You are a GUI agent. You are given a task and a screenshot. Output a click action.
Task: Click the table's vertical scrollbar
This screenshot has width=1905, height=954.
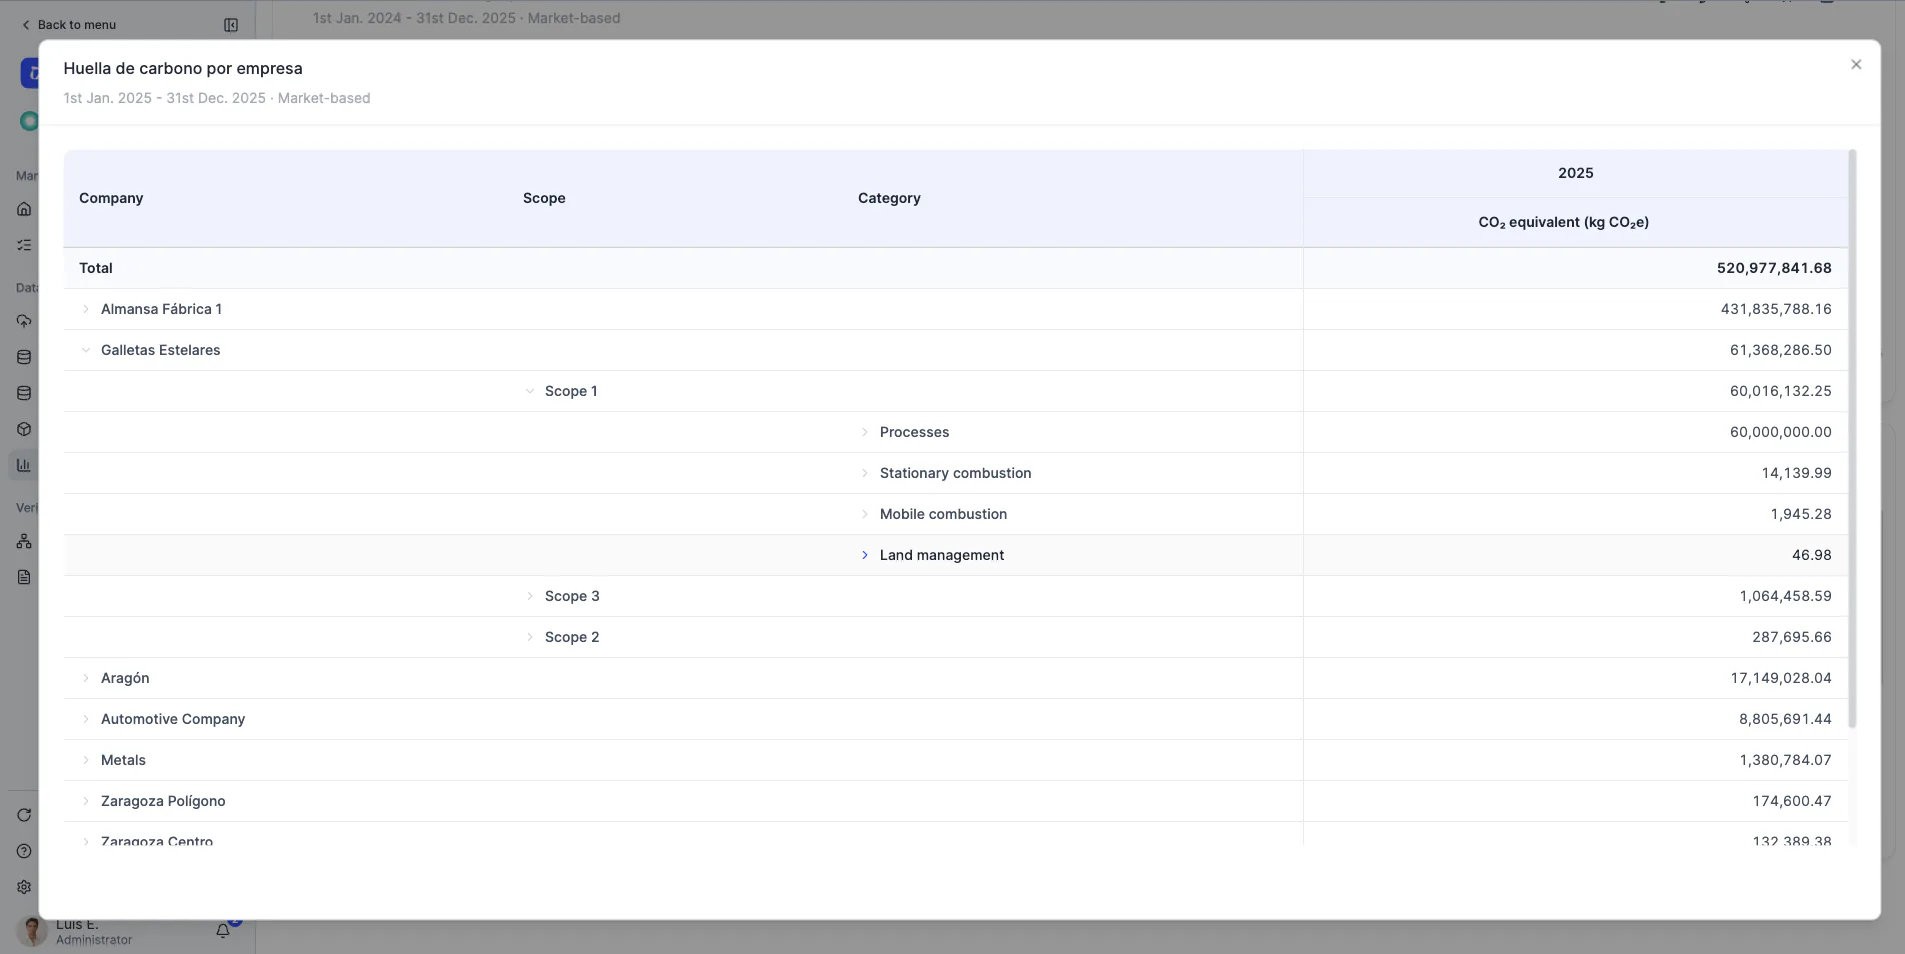(x=1852, y=439)
